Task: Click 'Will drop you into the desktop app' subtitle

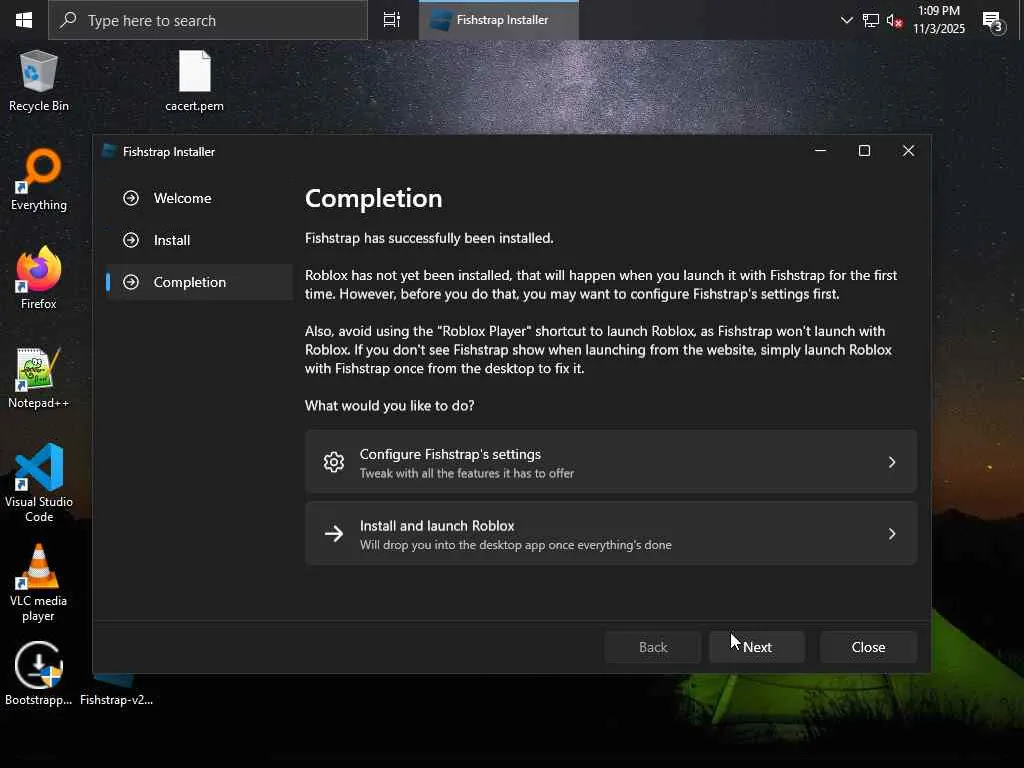Action: tap(515, 545)
